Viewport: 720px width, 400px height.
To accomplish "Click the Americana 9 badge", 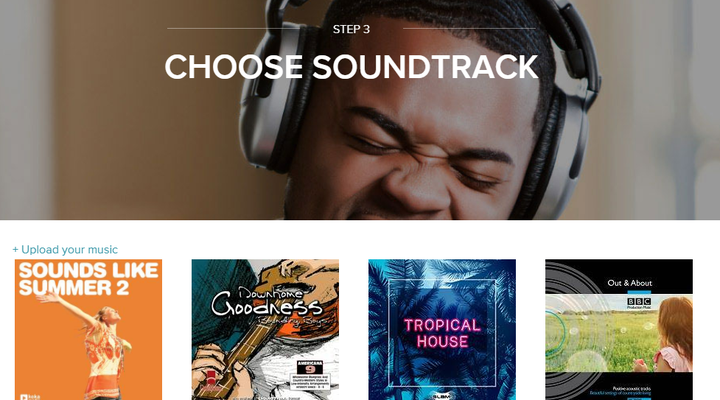I will pos(310,367).
